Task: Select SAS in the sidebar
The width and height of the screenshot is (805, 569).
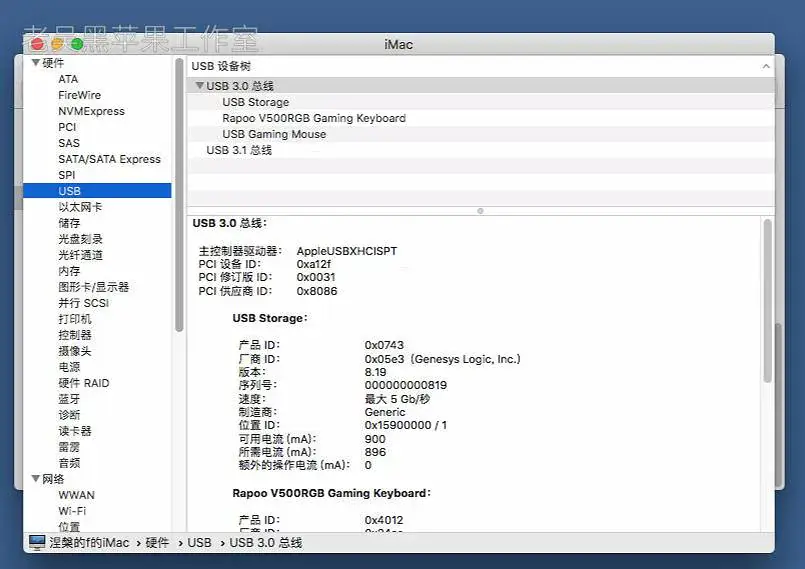Action: 69,143
